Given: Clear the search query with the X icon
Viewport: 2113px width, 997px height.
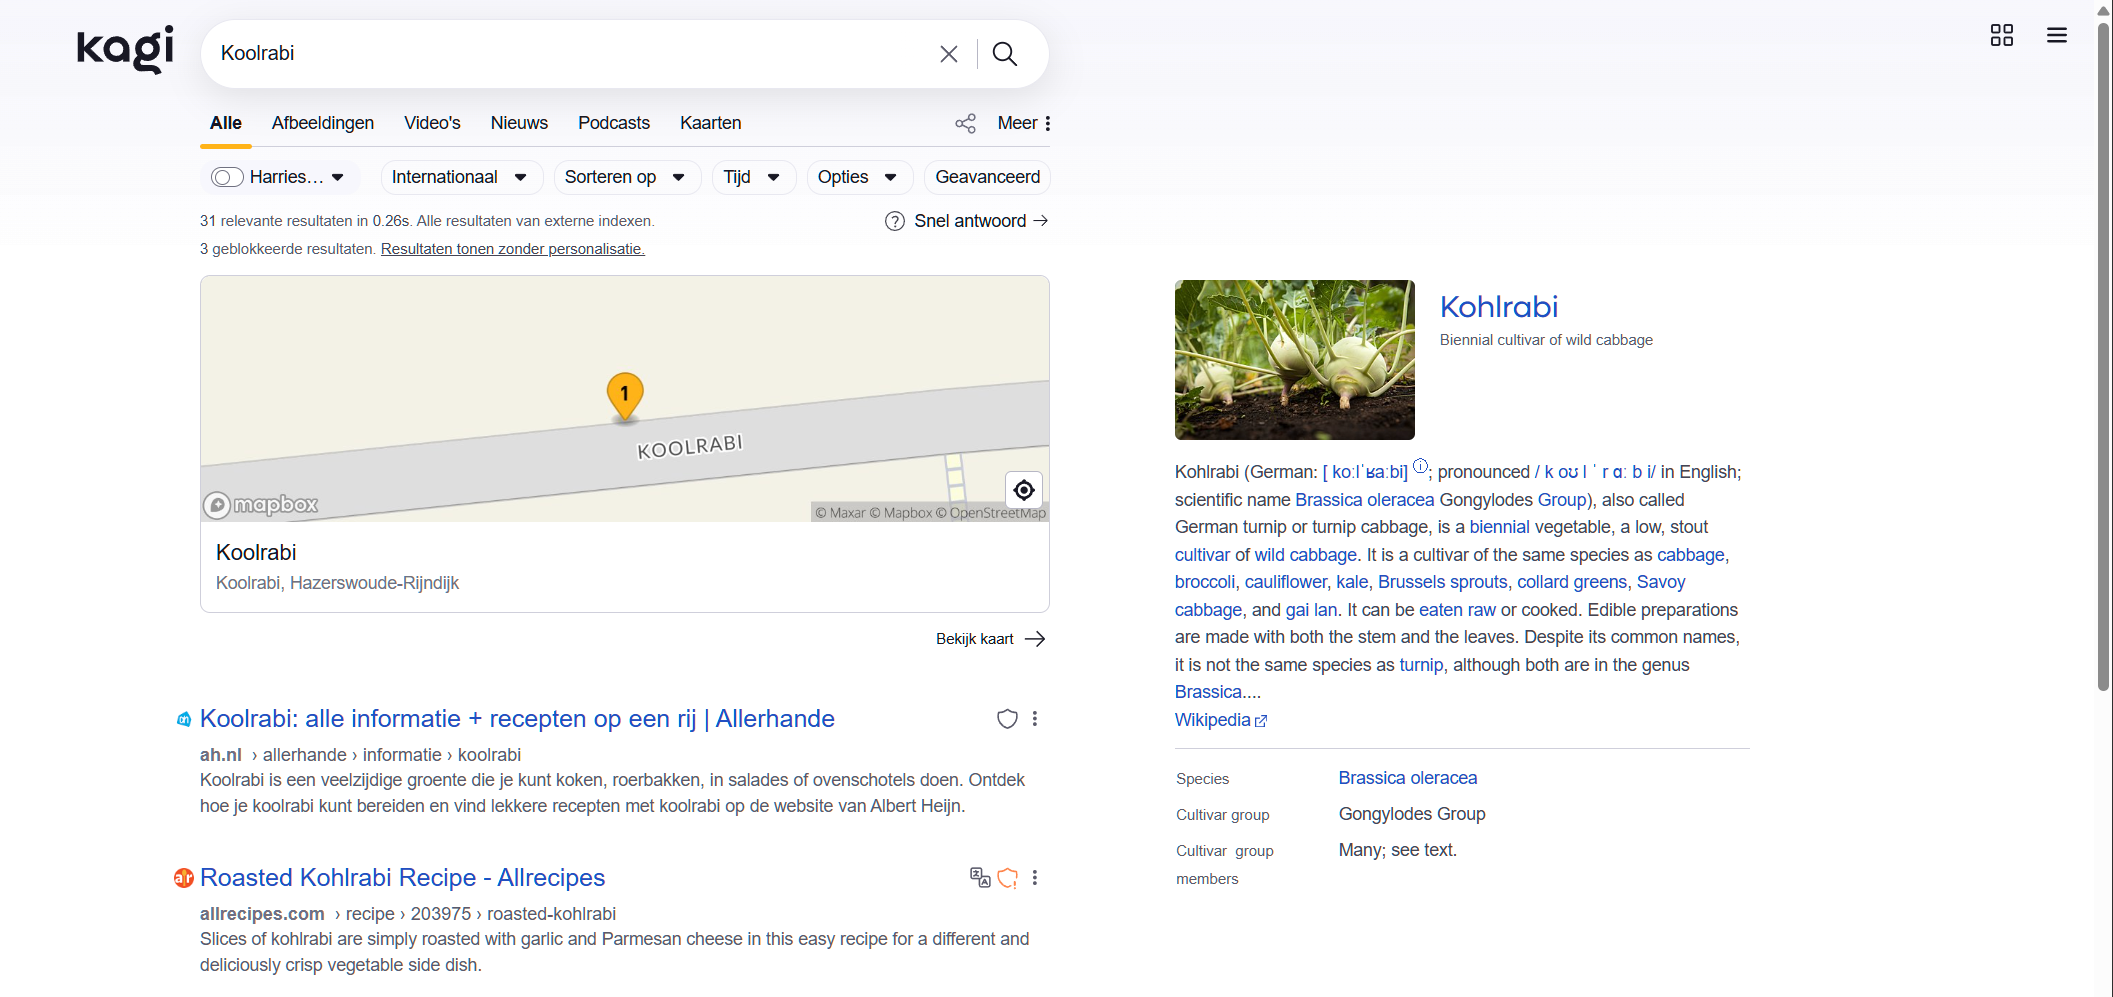Looking at the screenshot, I should (x=948, y=54).
